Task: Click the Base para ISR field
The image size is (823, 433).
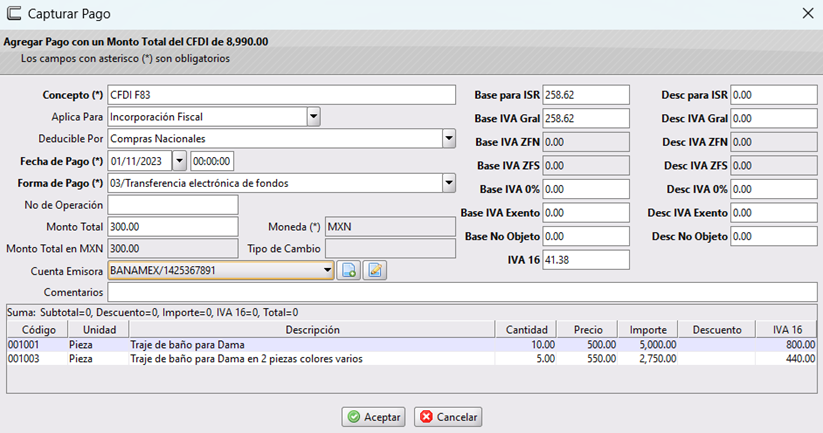Action: (586, 95)
